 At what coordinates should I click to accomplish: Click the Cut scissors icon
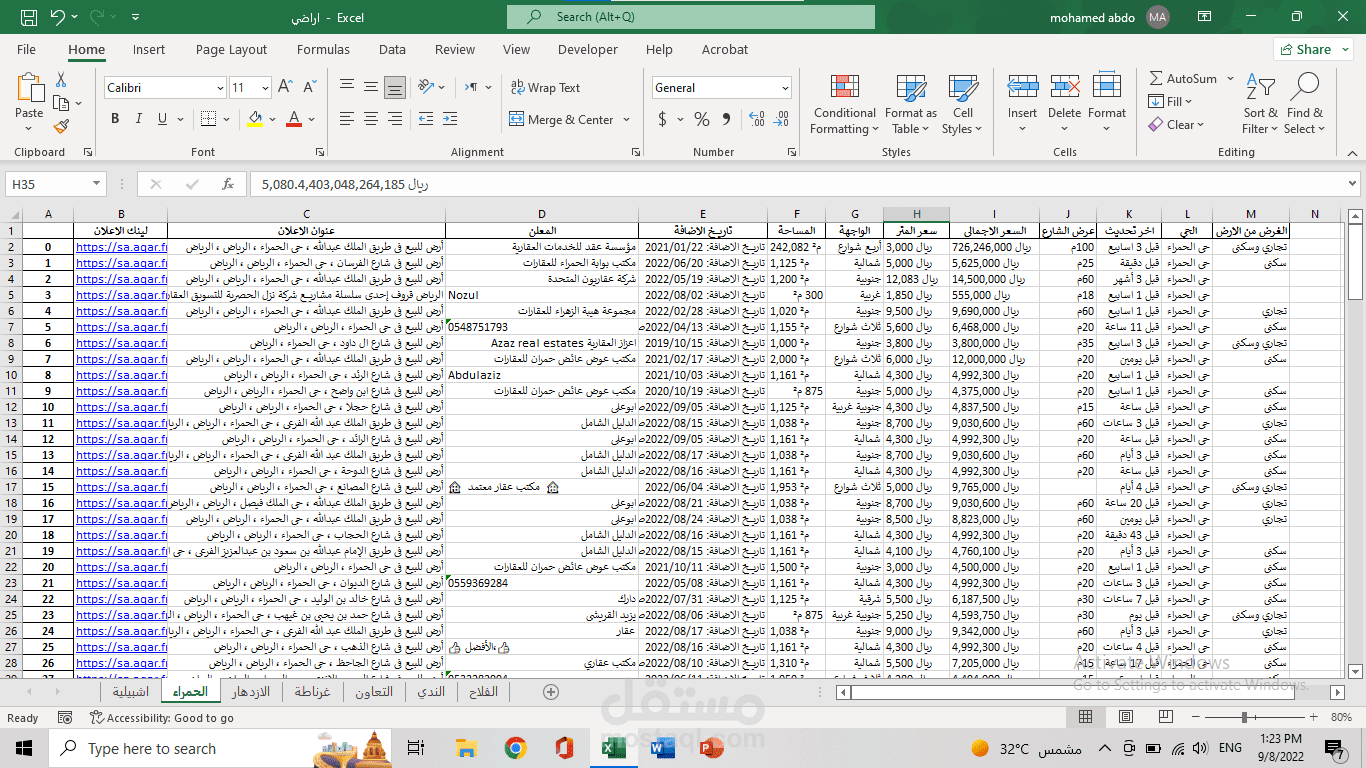[61, 80]
